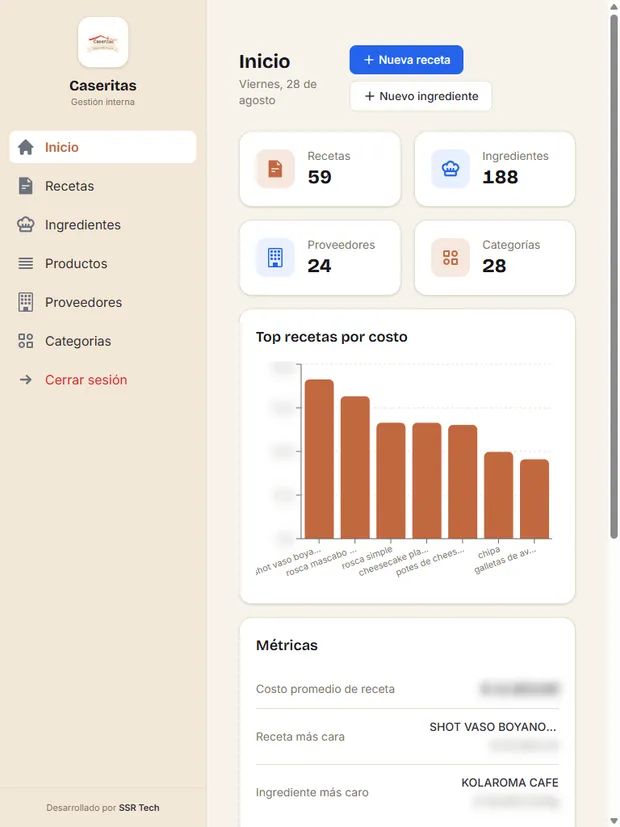Click the Caseritas app name text
The image size is (620, 827).
(x=103, y=85)
